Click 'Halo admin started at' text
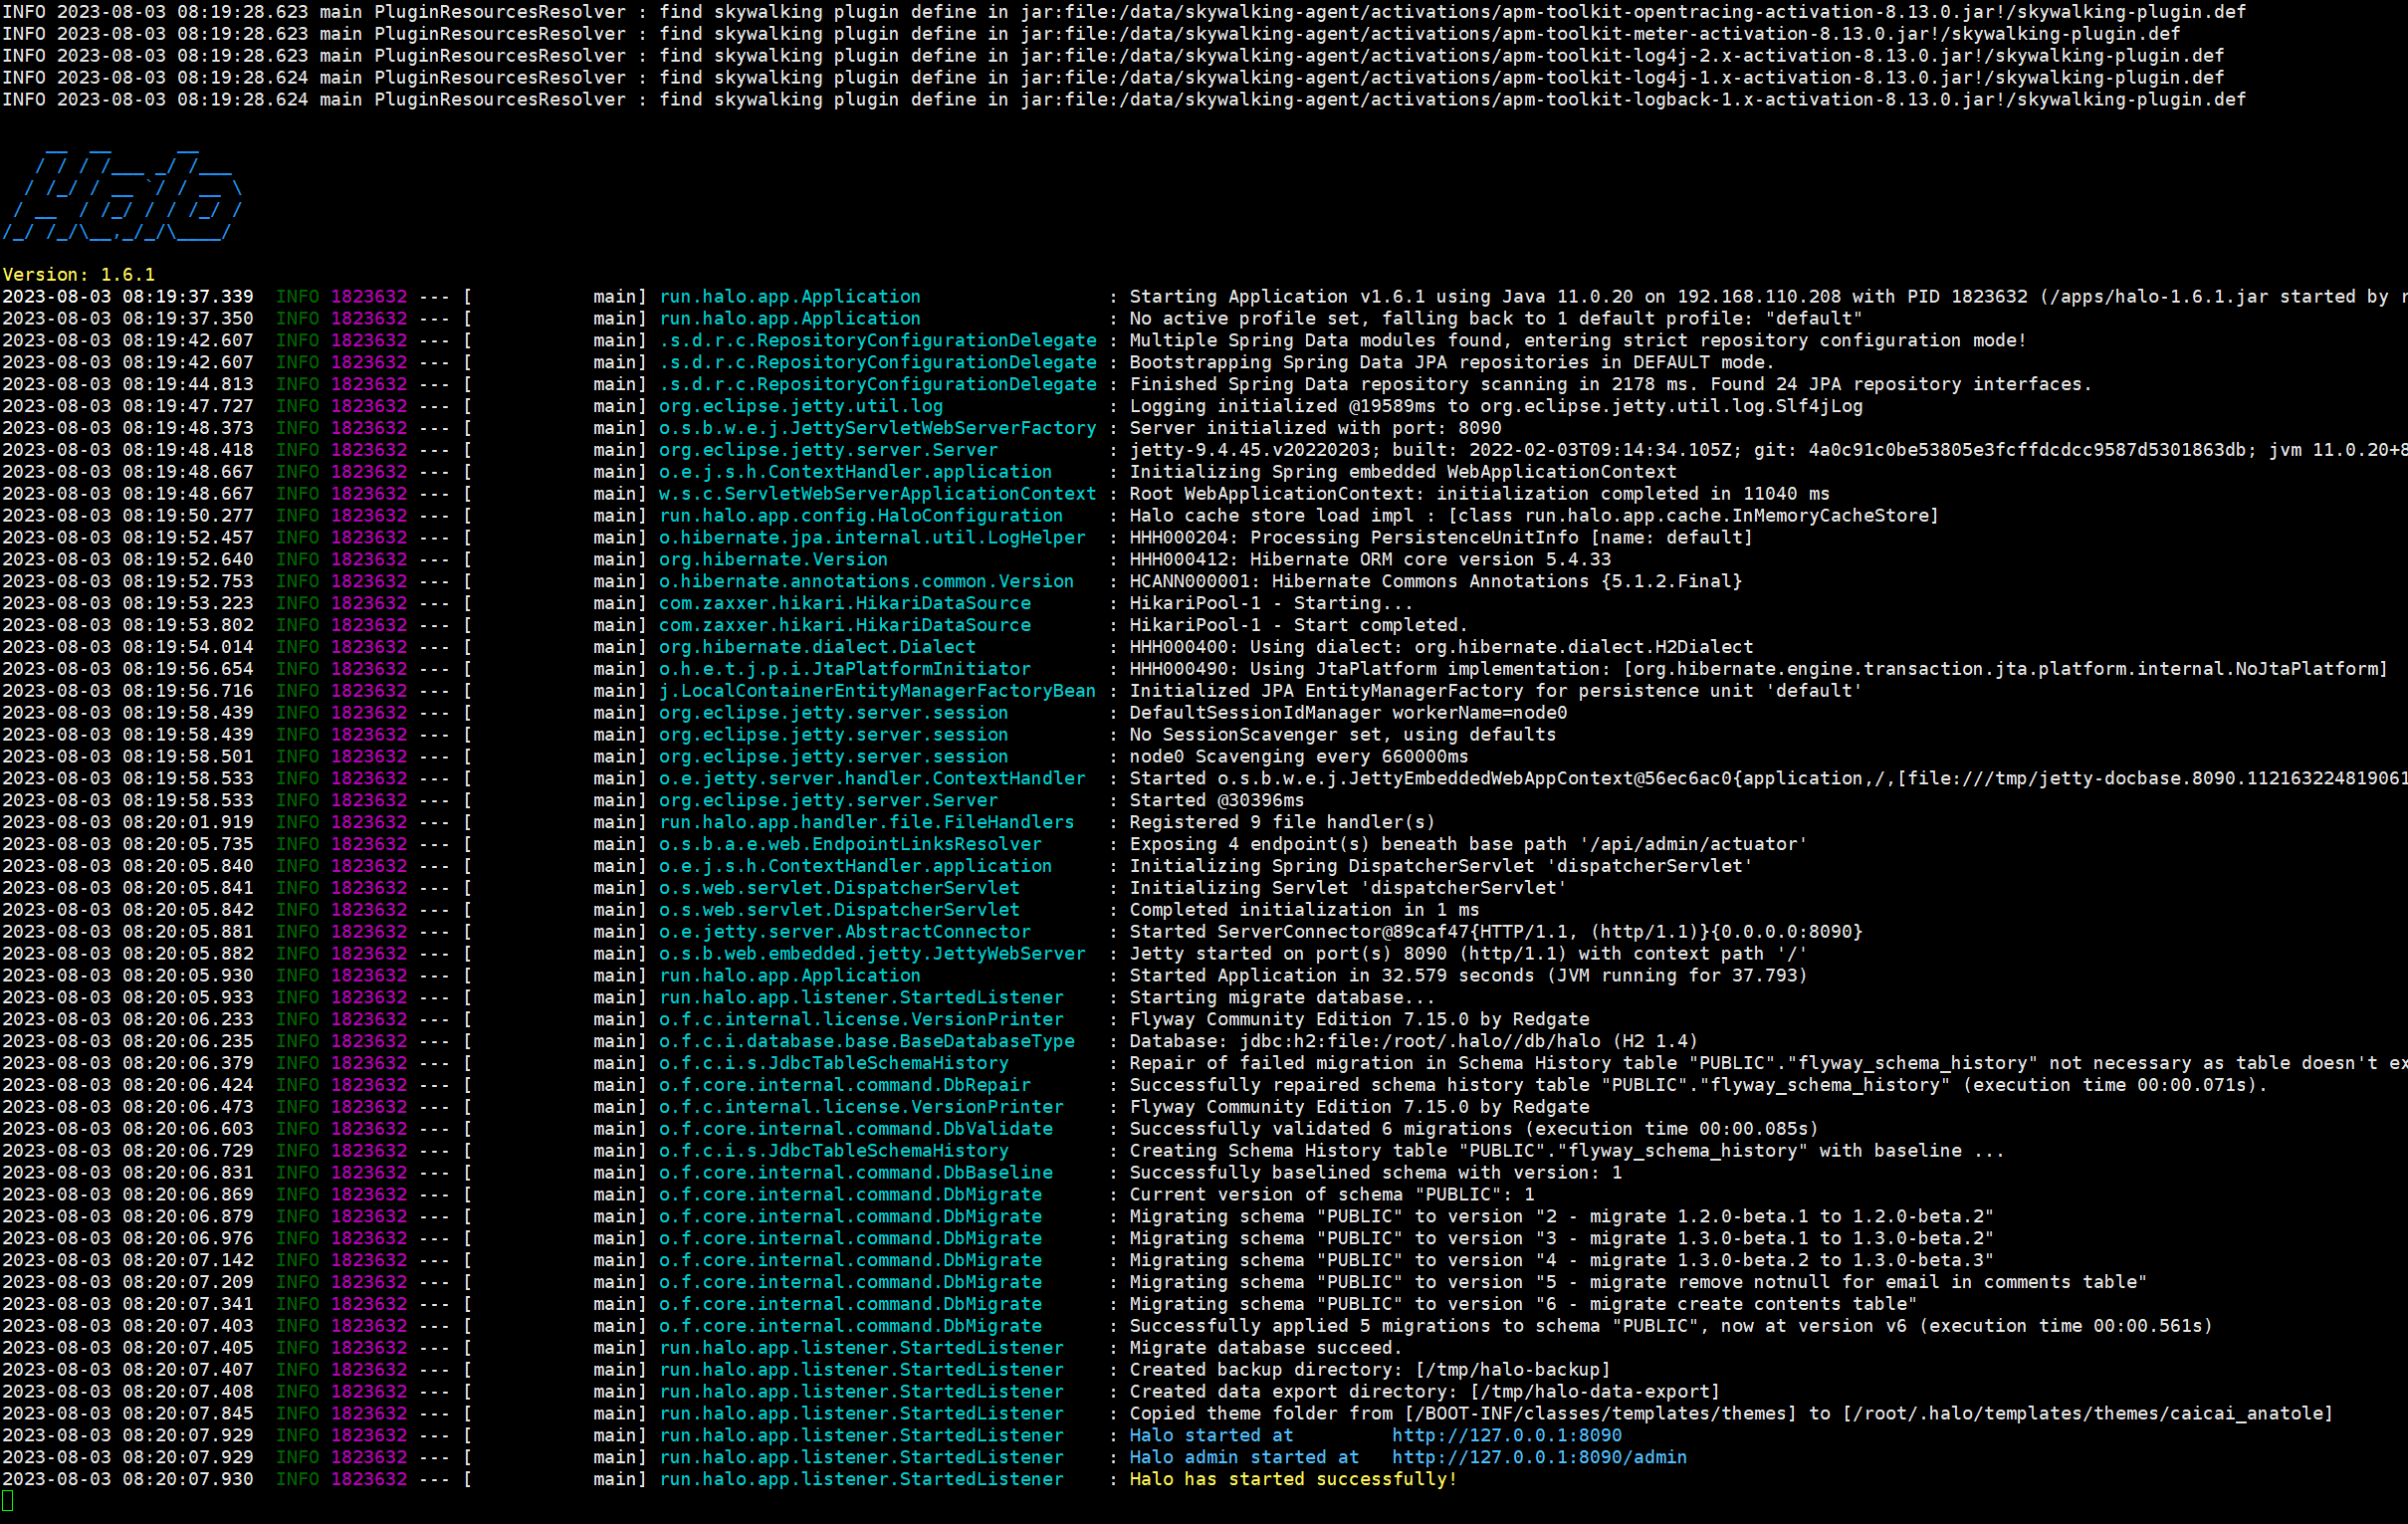The height and width of the screenshot is (1524, 2408). point(1243,1457)
